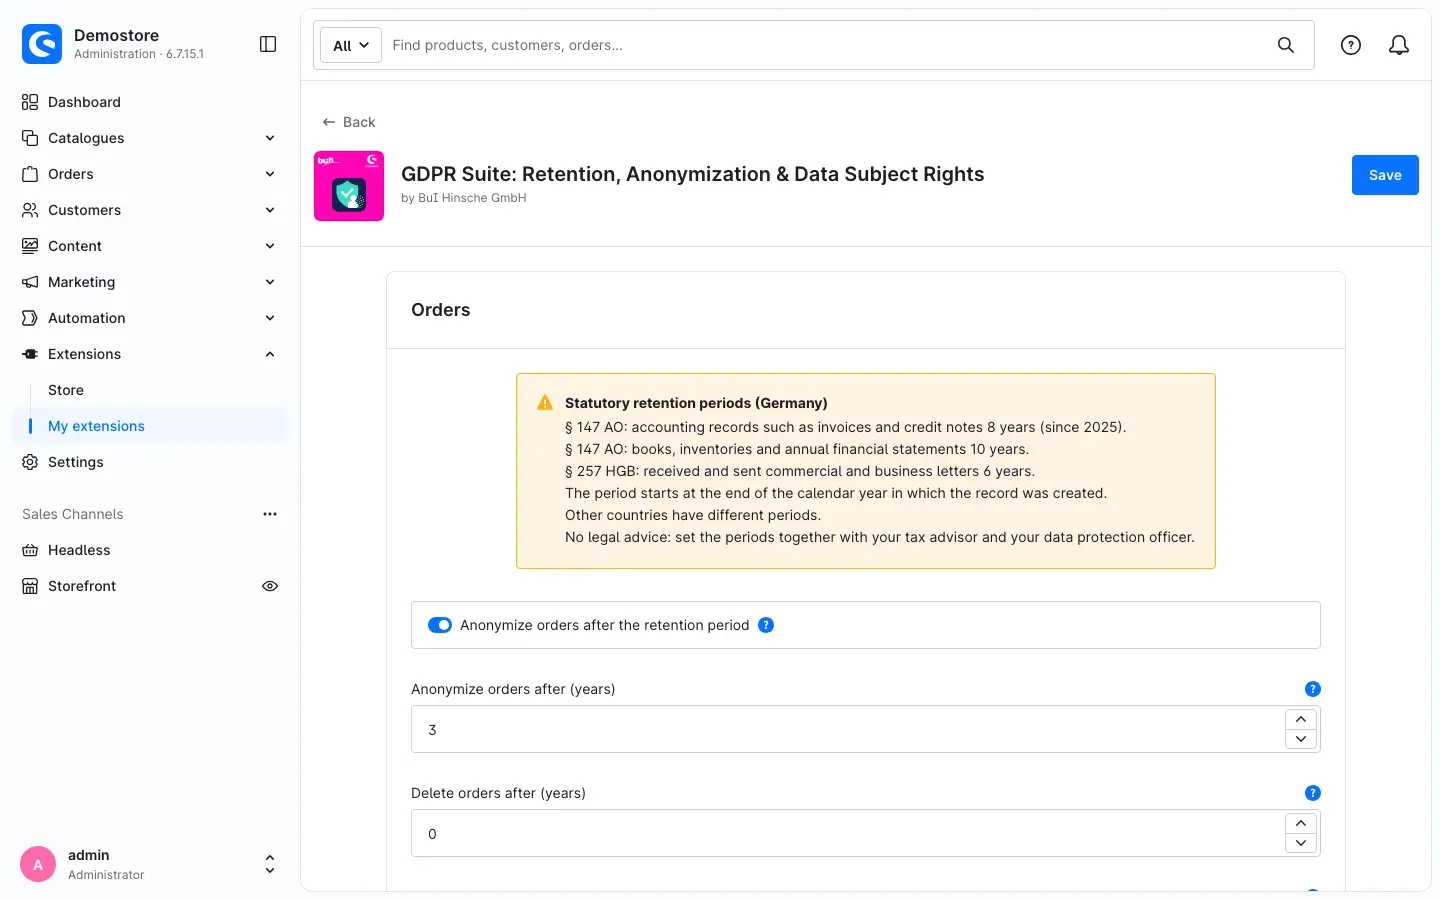
Task: Toggle Storefront visibility eye icon
Action: pos(270,586)
